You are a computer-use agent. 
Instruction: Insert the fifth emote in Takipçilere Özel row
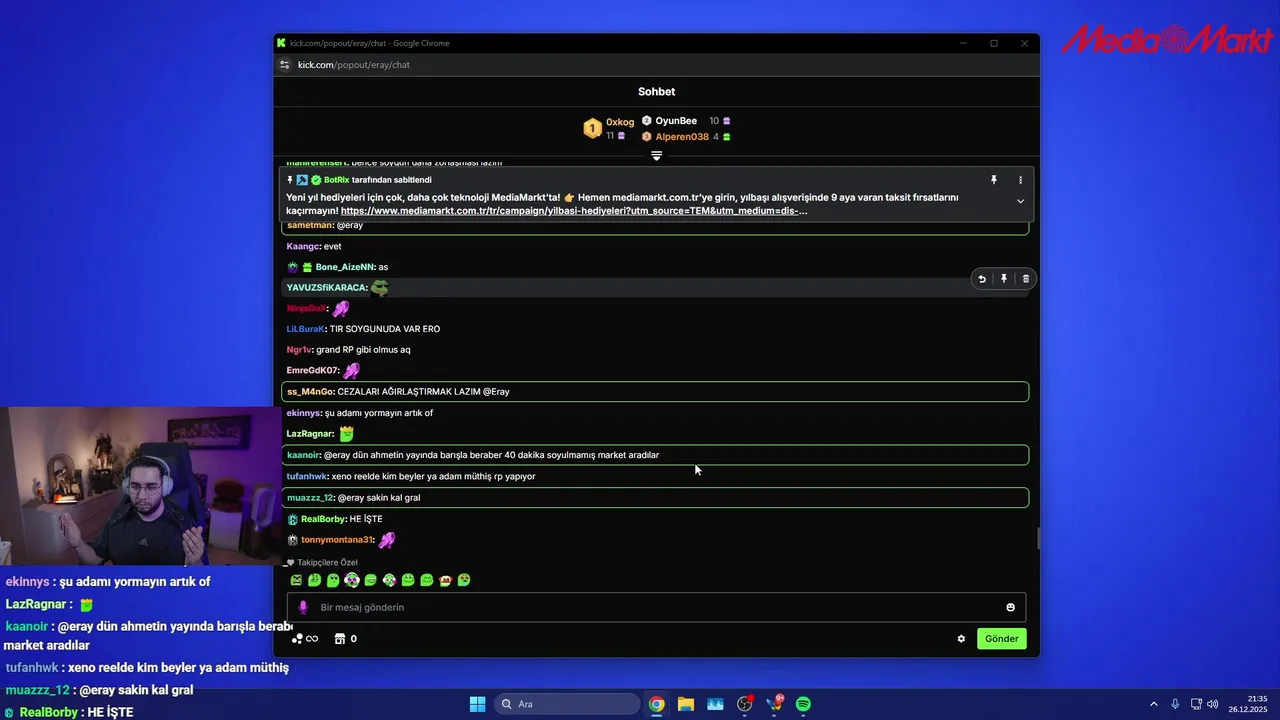[370, 580]
